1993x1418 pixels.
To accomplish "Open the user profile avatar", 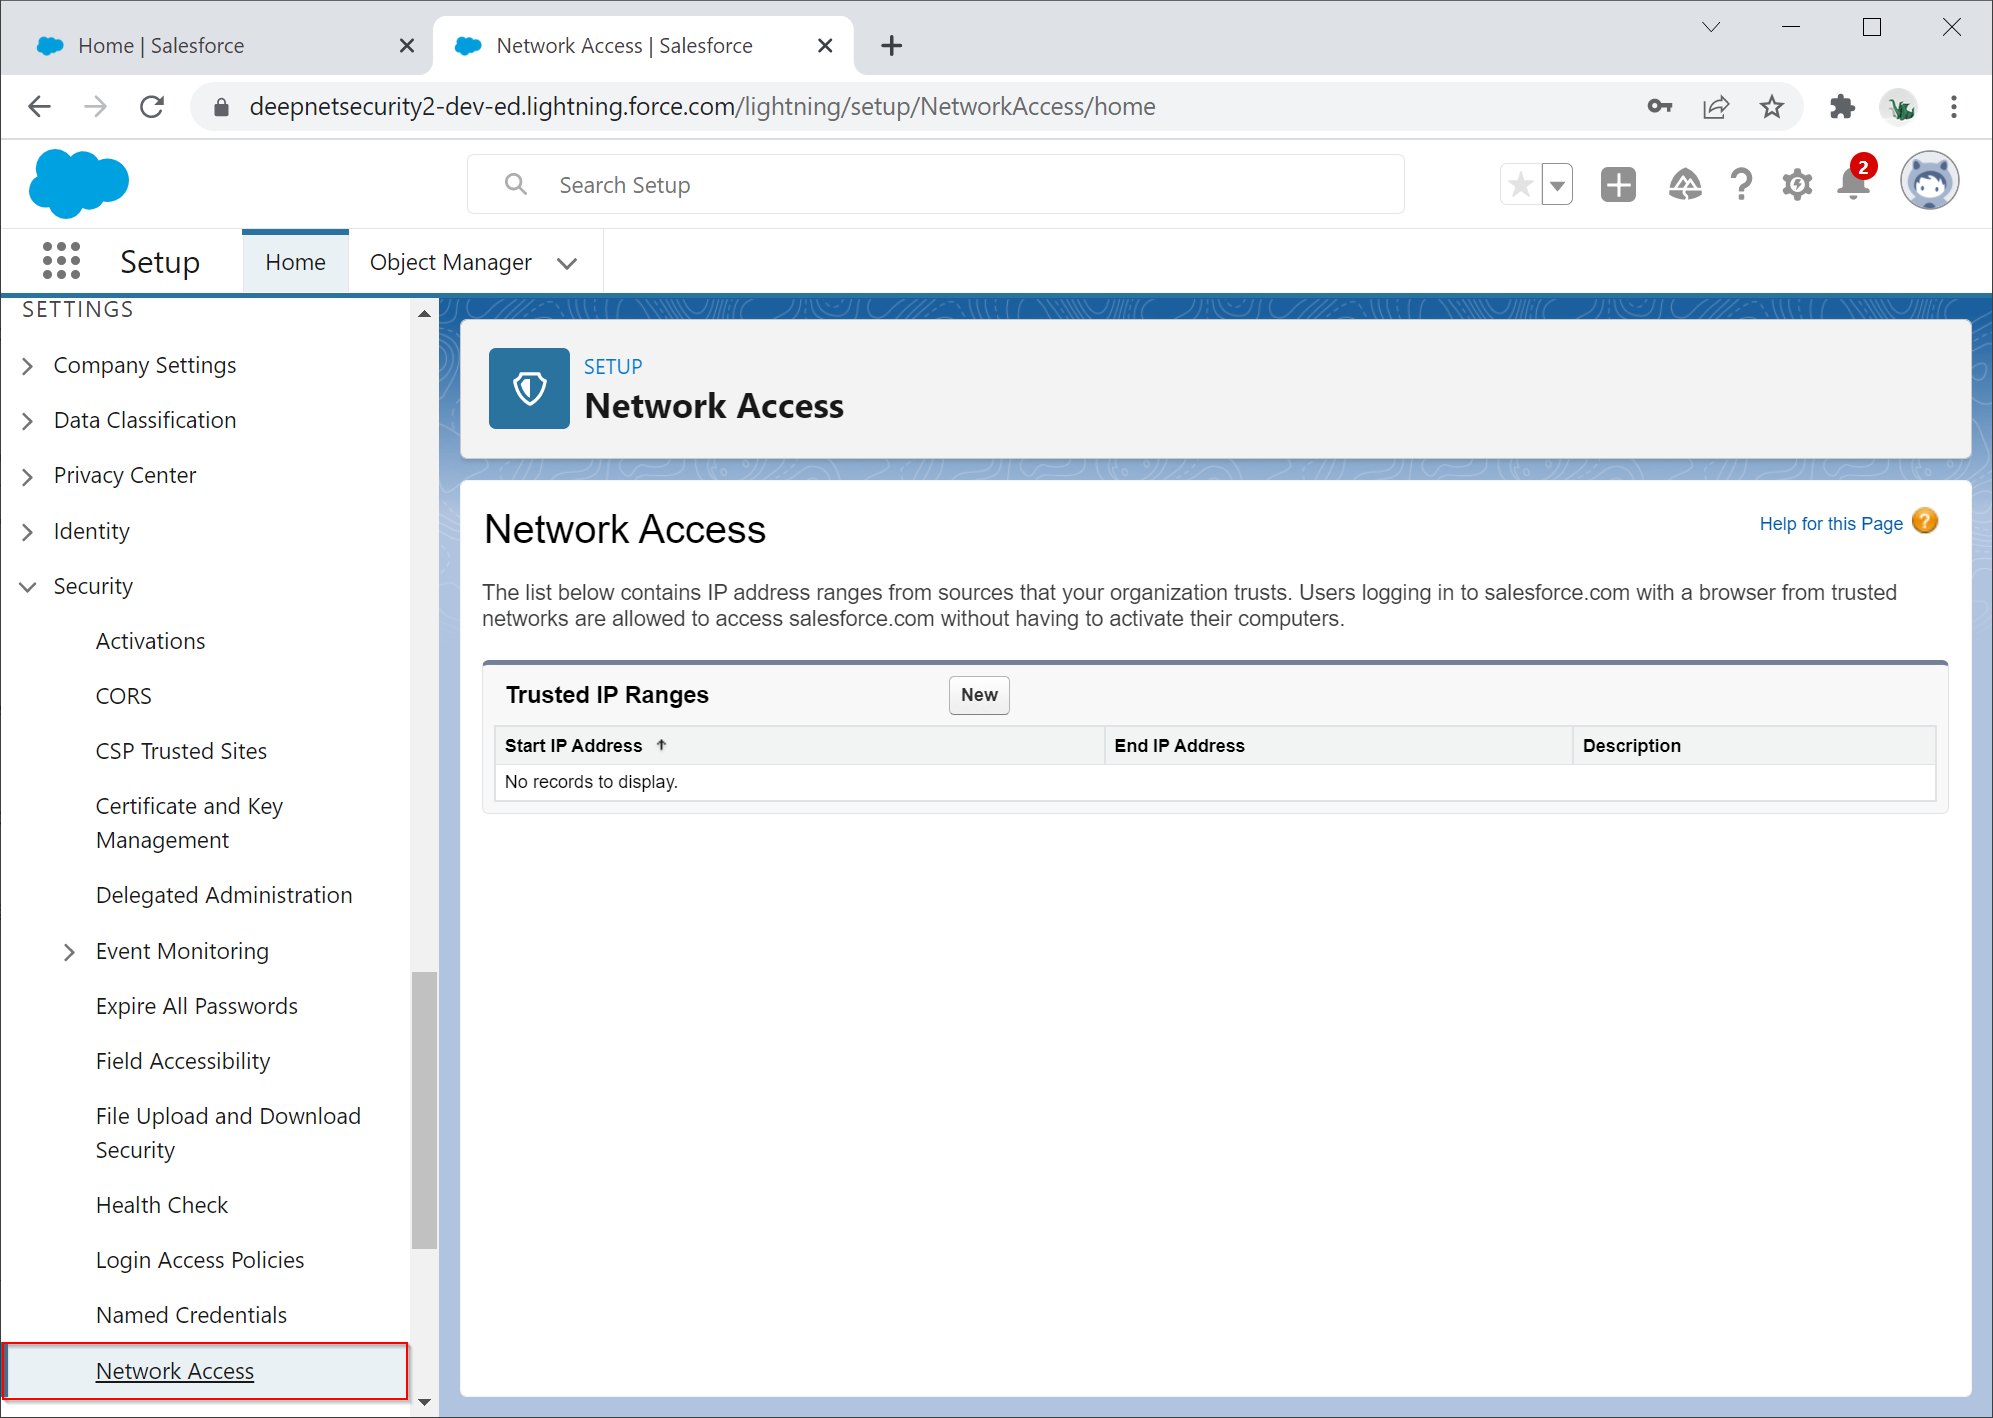I will [1928, 182].
